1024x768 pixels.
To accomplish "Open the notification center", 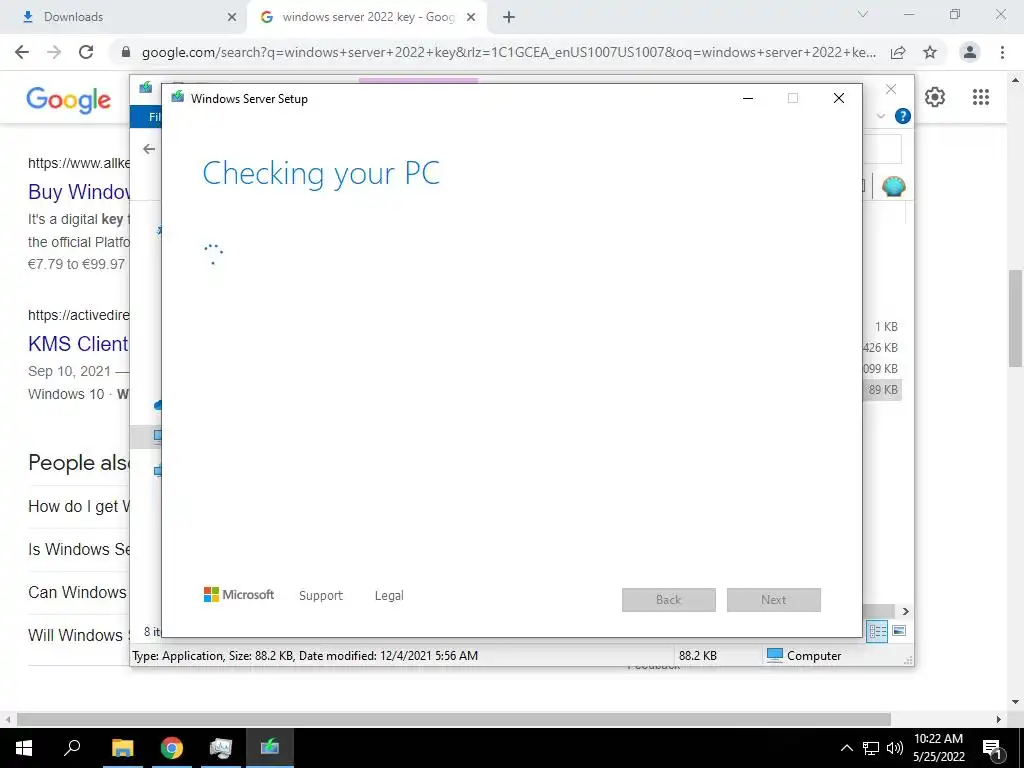I will 993,749.
